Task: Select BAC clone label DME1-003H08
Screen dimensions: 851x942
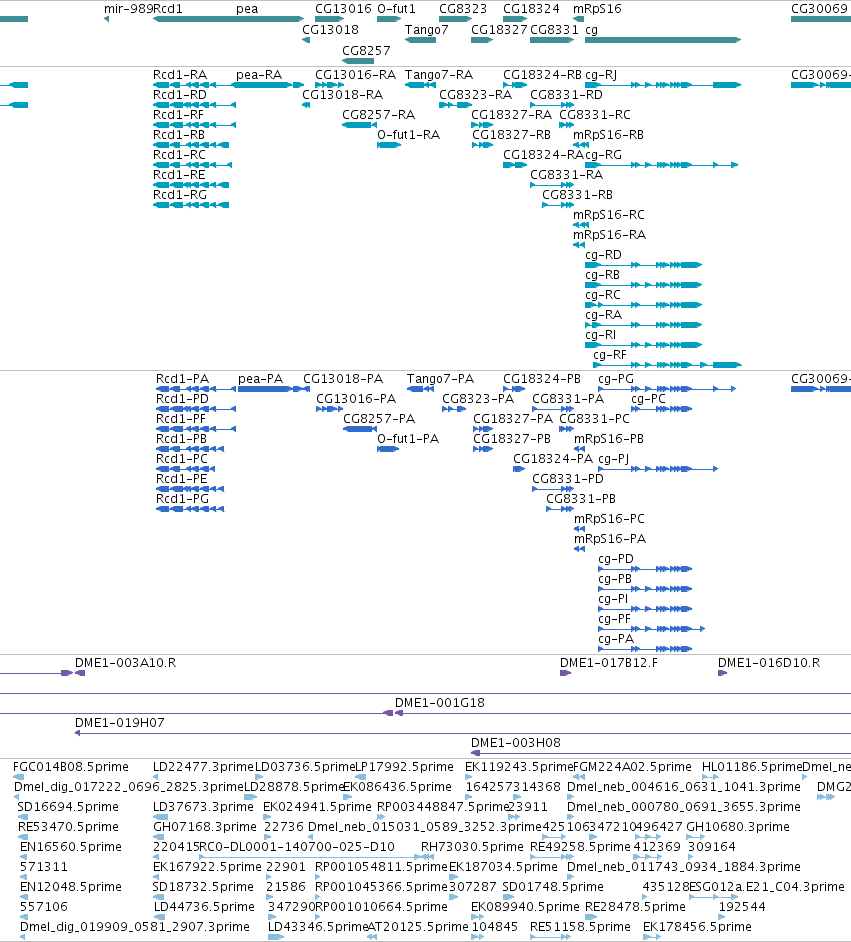Action: (x=516, y=743)
